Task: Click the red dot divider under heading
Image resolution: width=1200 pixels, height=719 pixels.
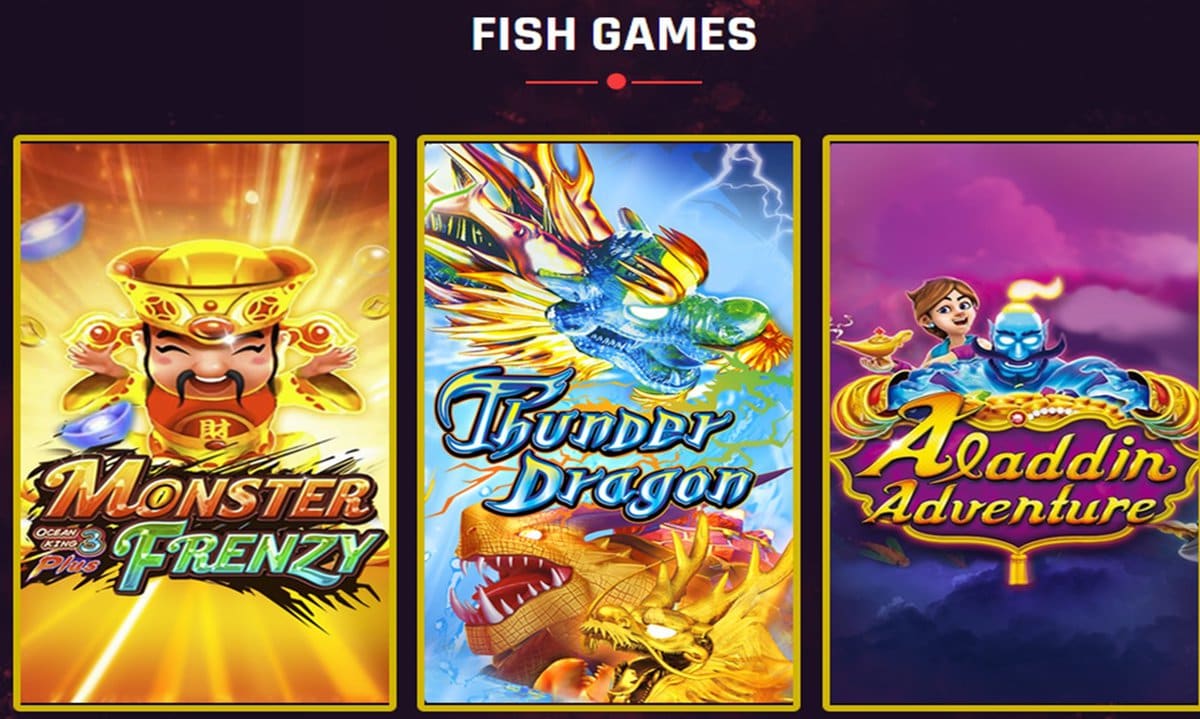Action: [616, 82]
